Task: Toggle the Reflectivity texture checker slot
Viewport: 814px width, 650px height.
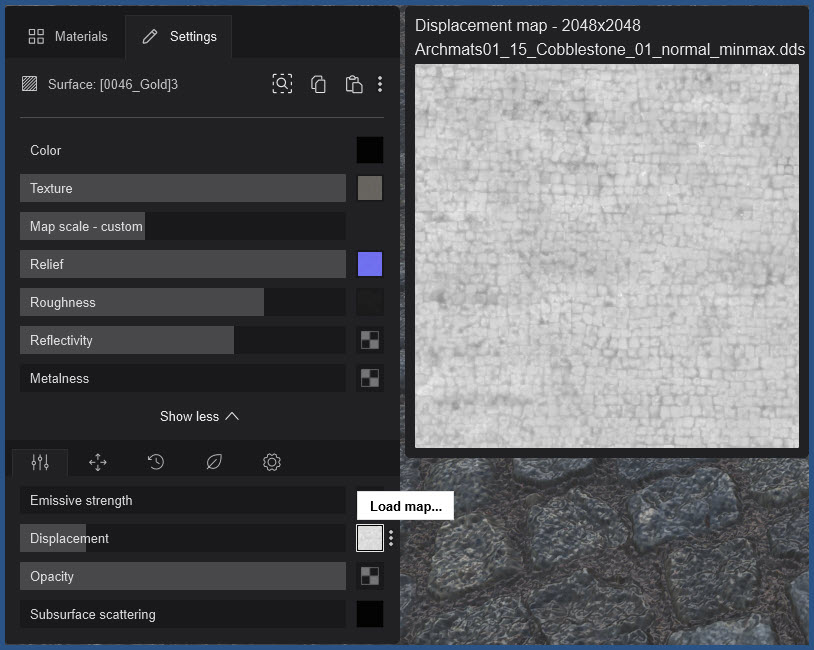Action: click(x=369, y=340)
